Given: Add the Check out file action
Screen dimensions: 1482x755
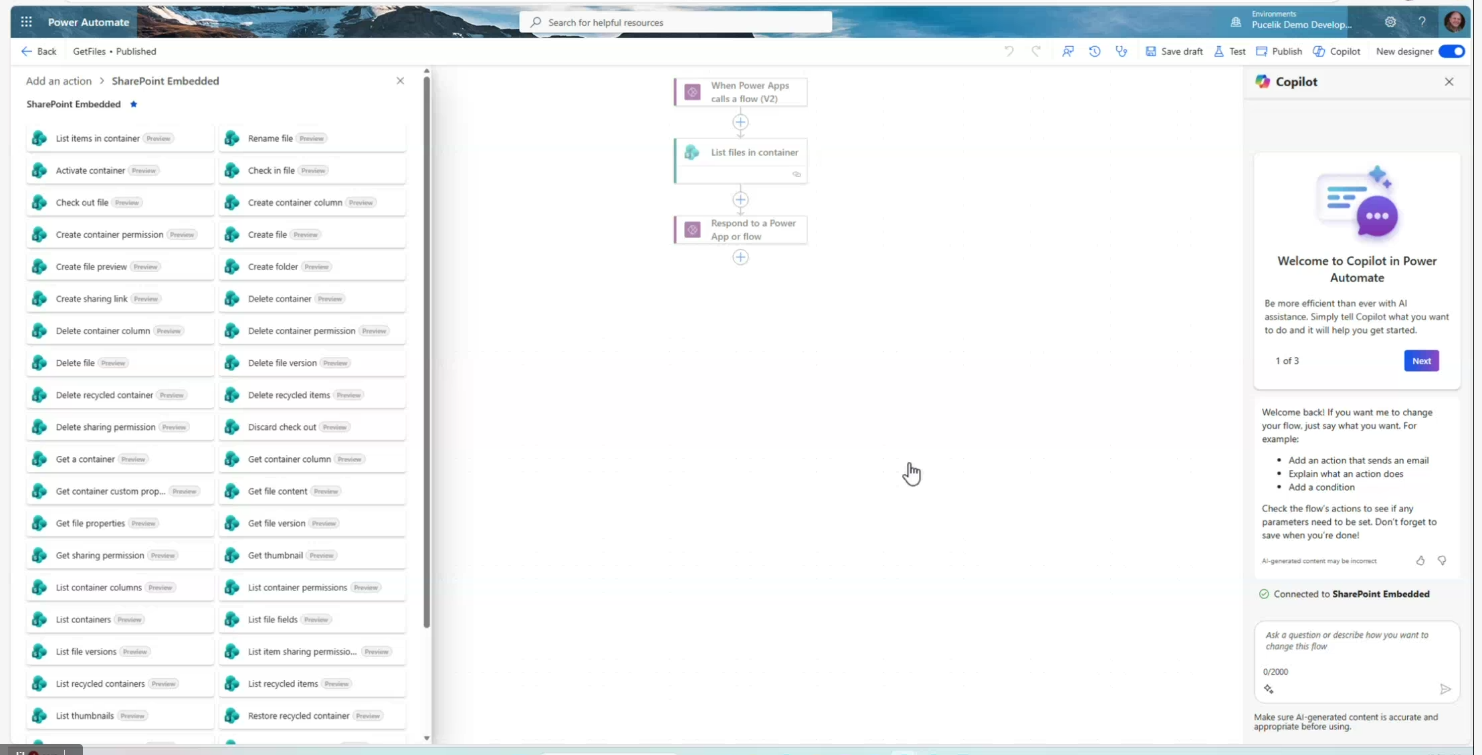Looking at the screenshot, I should (x=120, y=202).
